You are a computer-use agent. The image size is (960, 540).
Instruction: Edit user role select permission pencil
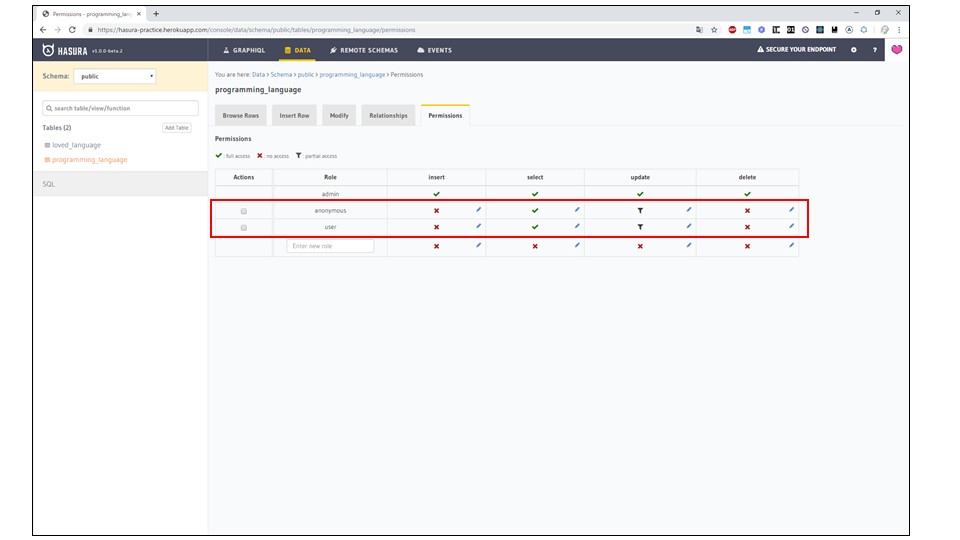tap(577, 226)
